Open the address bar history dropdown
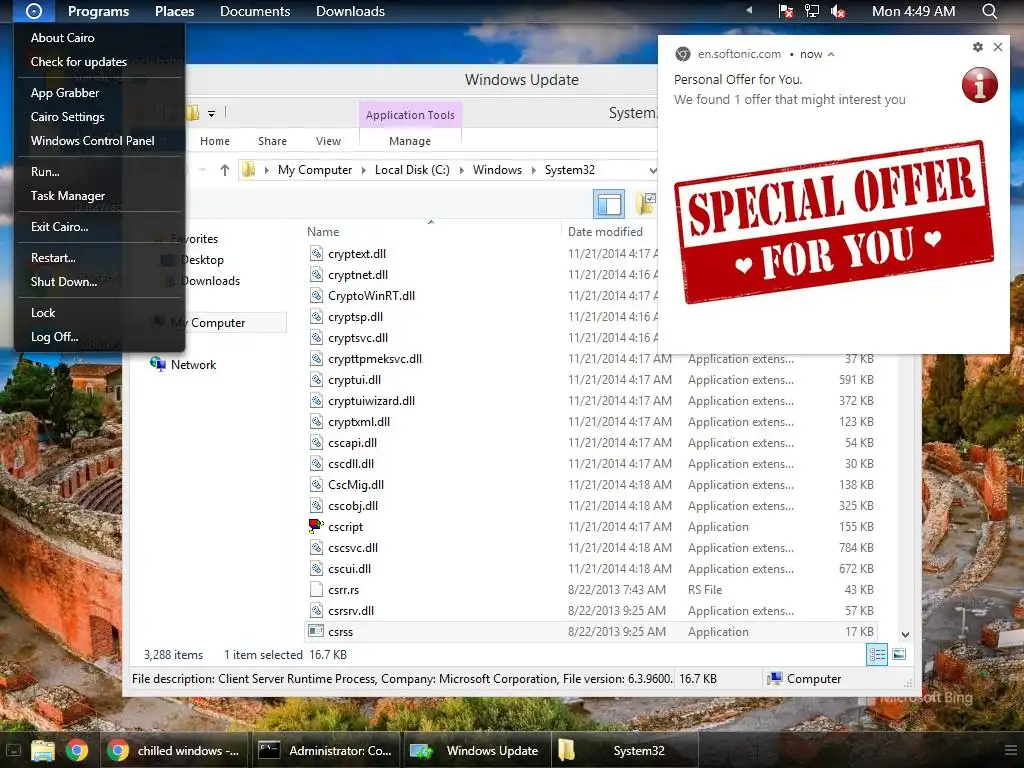 (x=652, y=170)
